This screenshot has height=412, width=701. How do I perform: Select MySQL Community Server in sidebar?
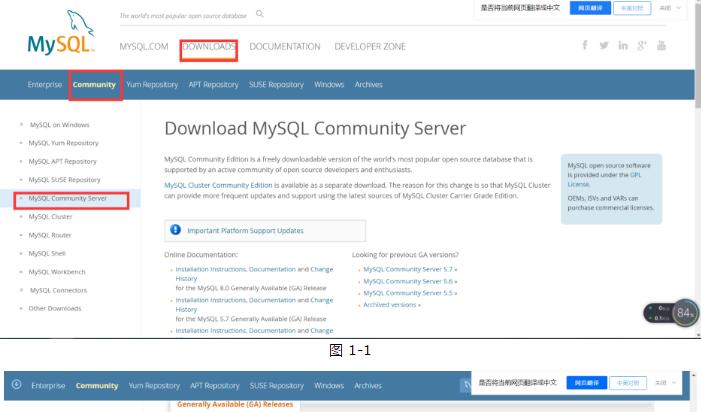(68, 198)
